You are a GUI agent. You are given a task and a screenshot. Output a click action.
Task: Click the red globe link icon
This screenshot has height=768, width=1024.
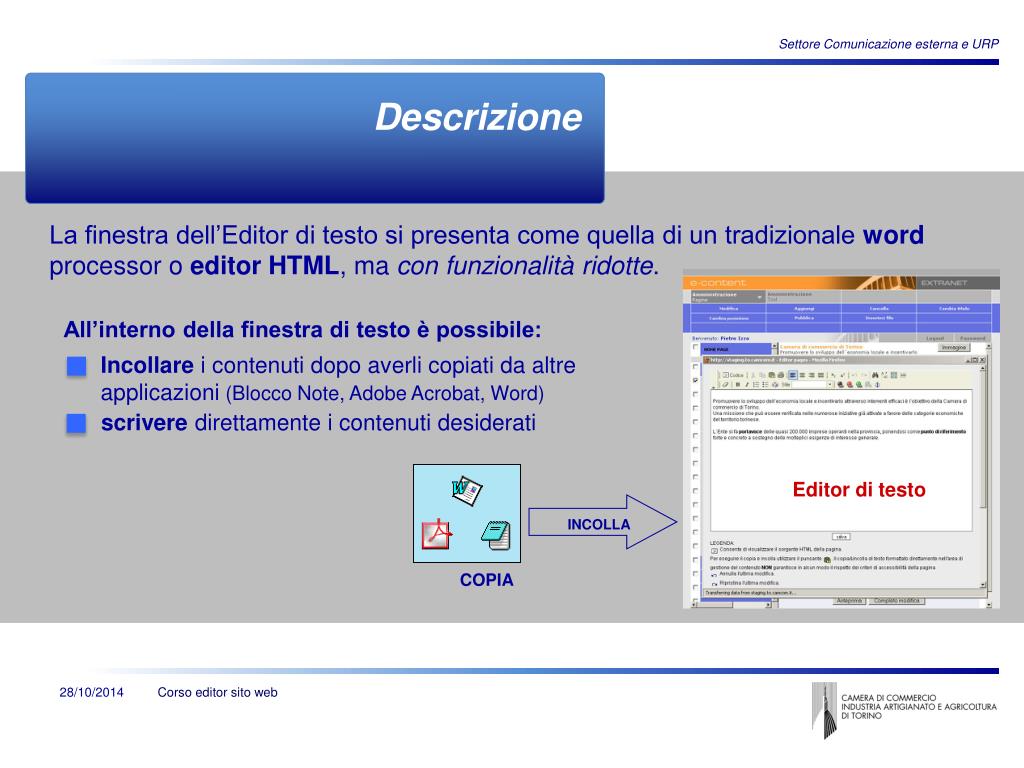pos(850,385)
